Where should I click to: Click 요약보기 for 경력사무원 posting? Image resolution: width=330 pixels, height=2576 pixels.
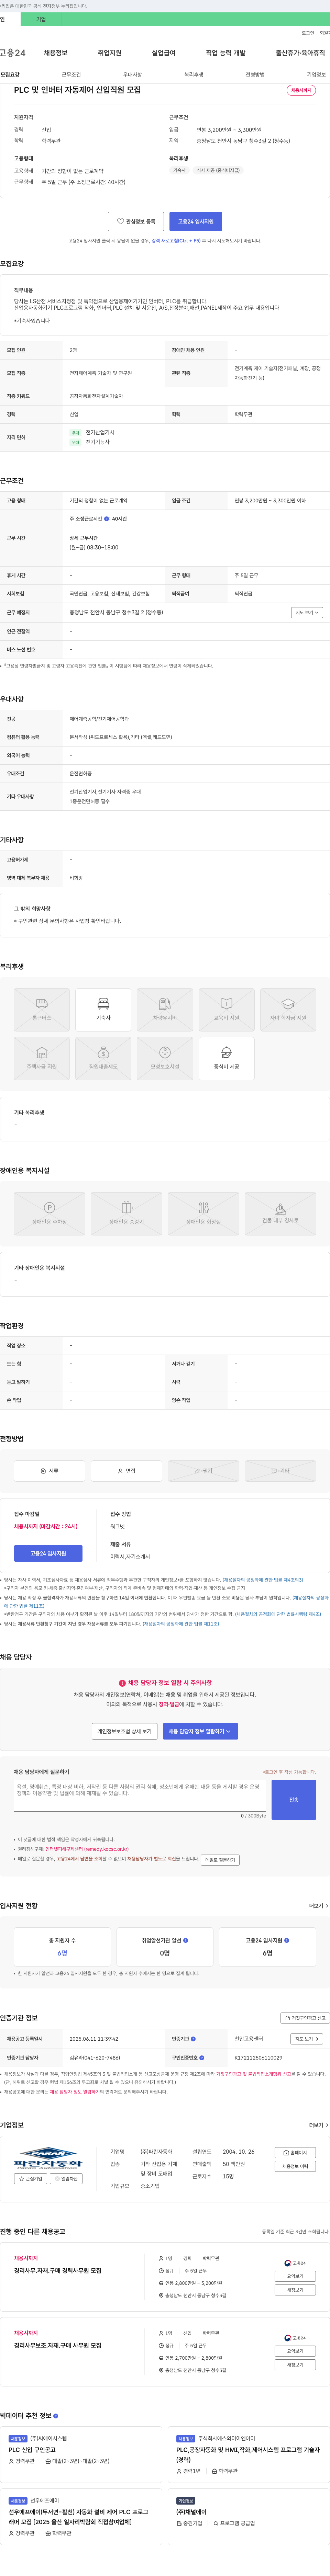tap(295, 2276)
